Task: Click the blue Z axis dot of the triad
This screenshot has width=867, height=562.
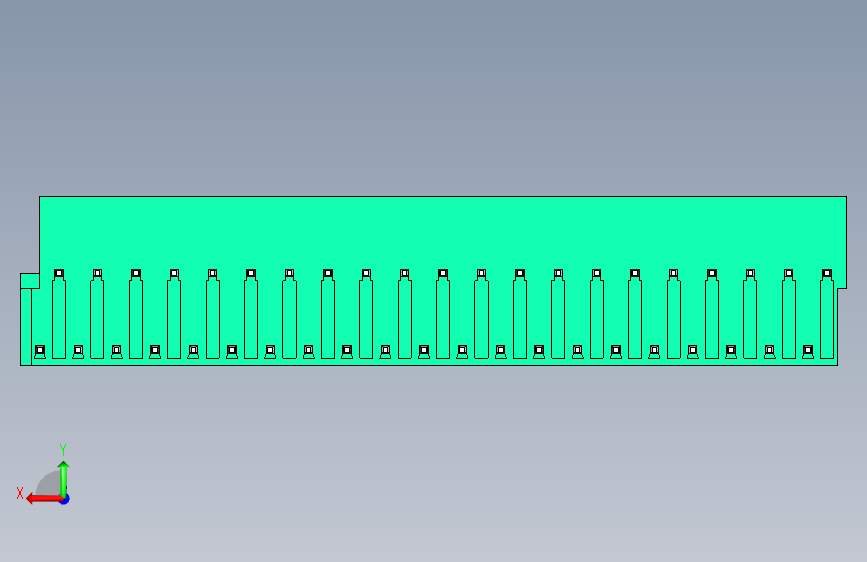Action: (65, 499)
